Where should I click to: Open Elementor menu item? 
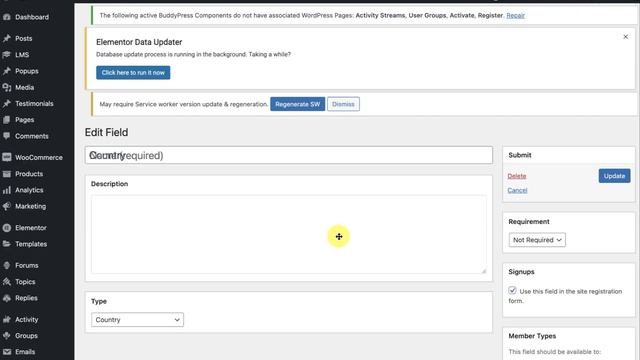pos(31,228)
